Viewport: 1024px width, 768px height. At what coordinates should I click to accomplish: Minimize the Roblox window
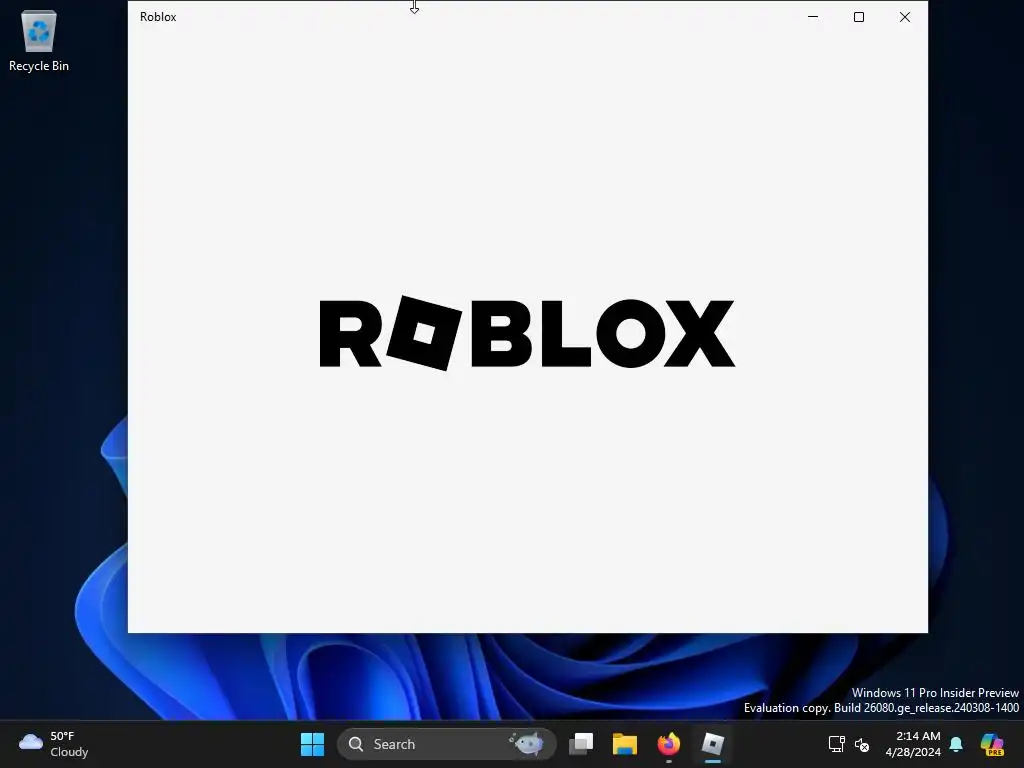813,17
